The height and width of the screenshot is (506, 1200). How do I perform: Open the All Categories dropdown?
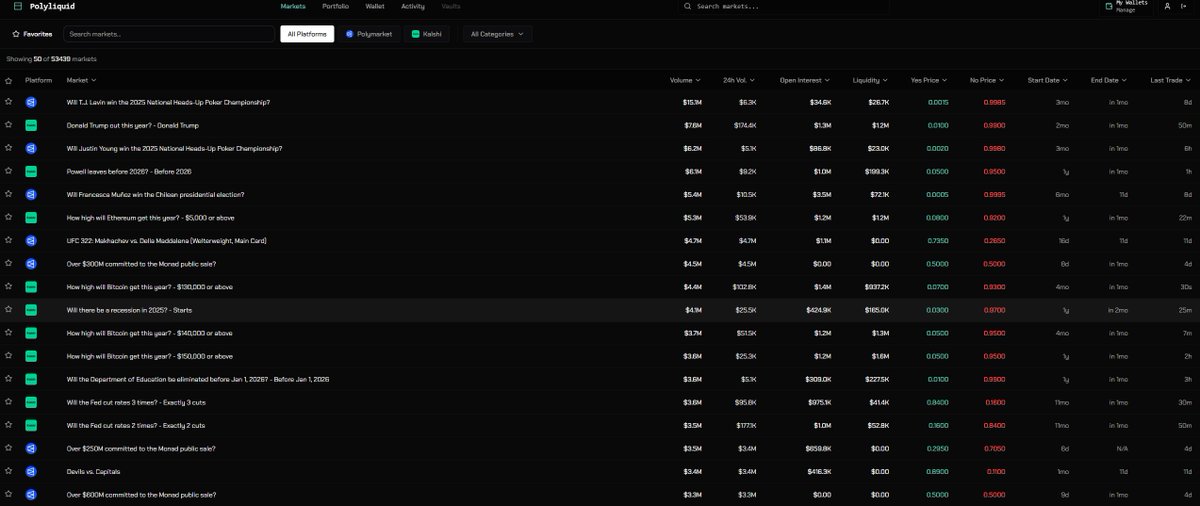point(497,34)
